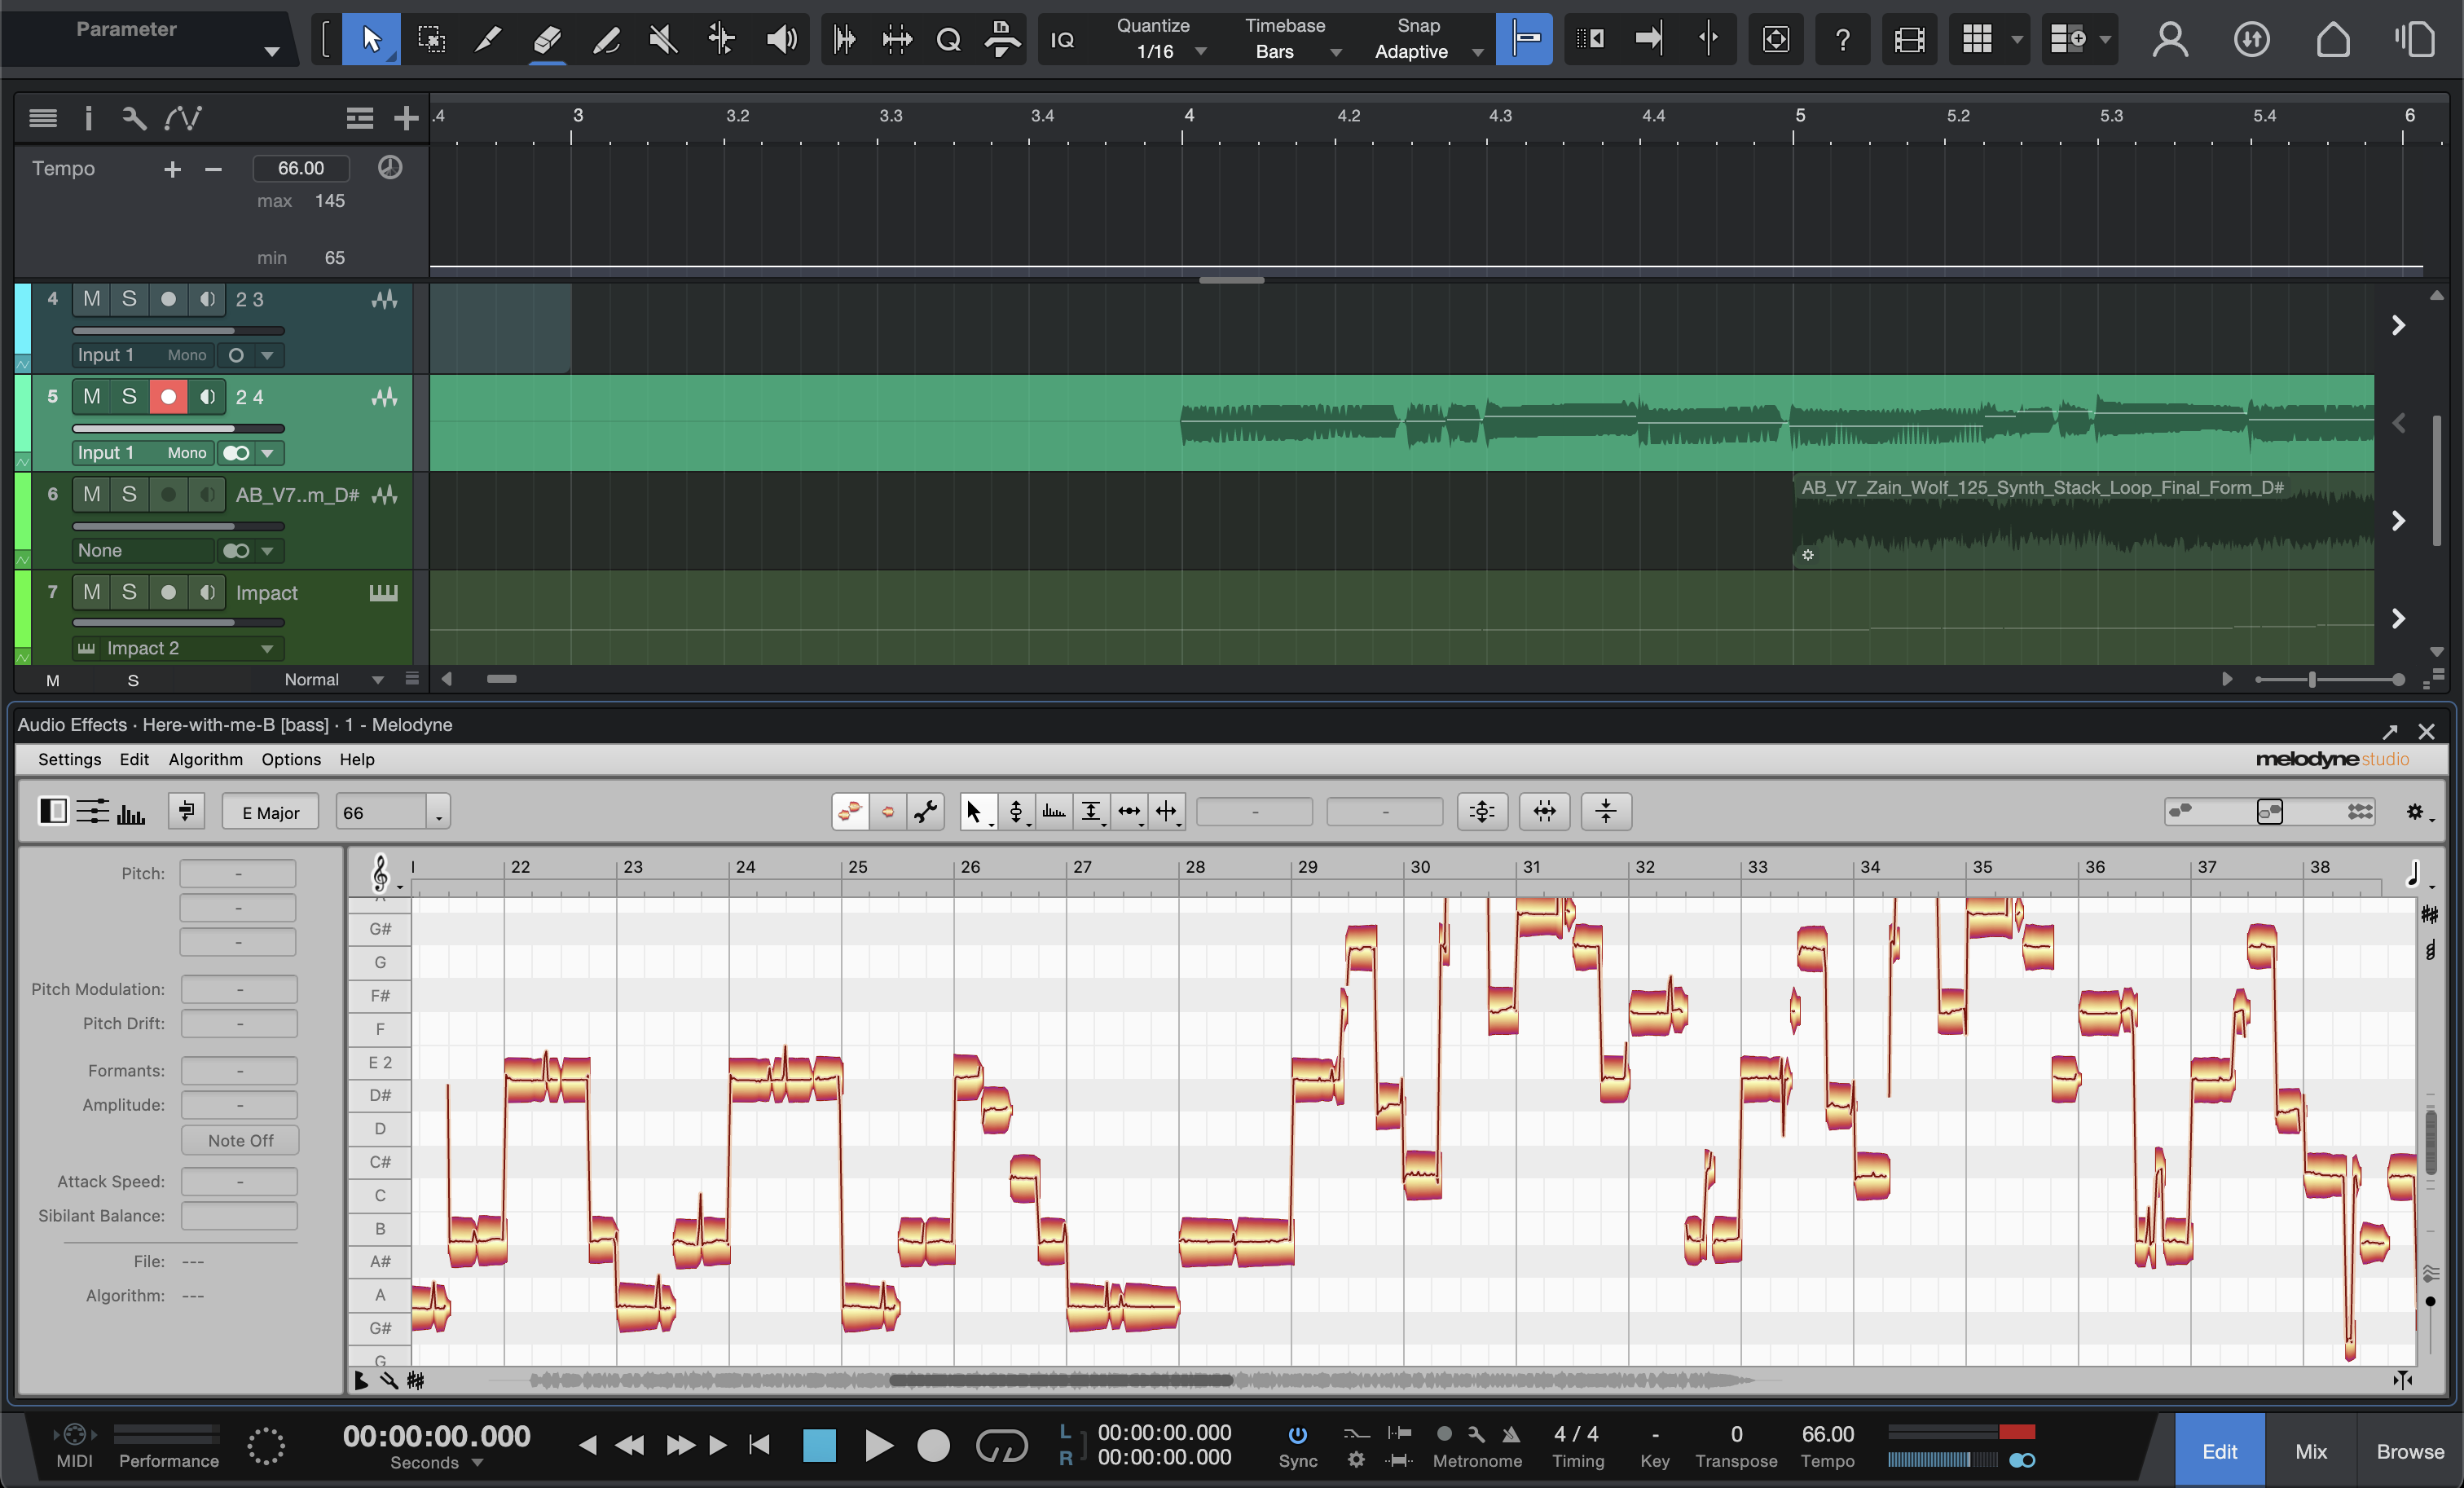The width and height of the screenshot is (2464, 1488).
Task: Click bar 5 on the timeline ruler
Action: [1799, 115]
